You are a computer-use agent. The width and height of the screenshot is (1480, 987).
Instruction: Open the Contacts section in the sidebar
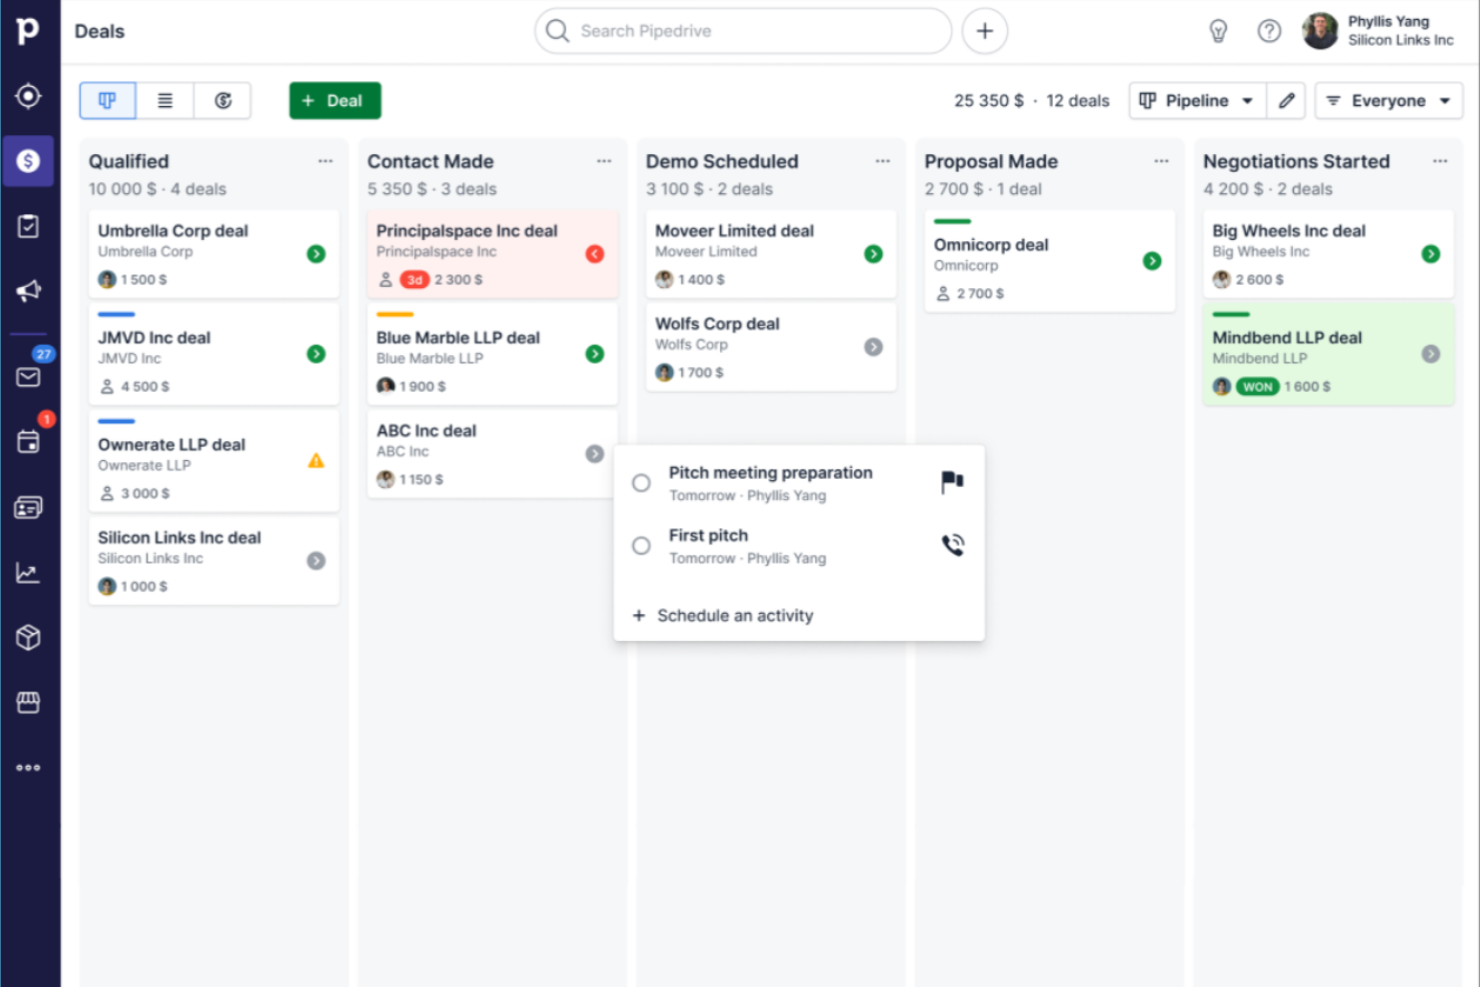point(29,507)
